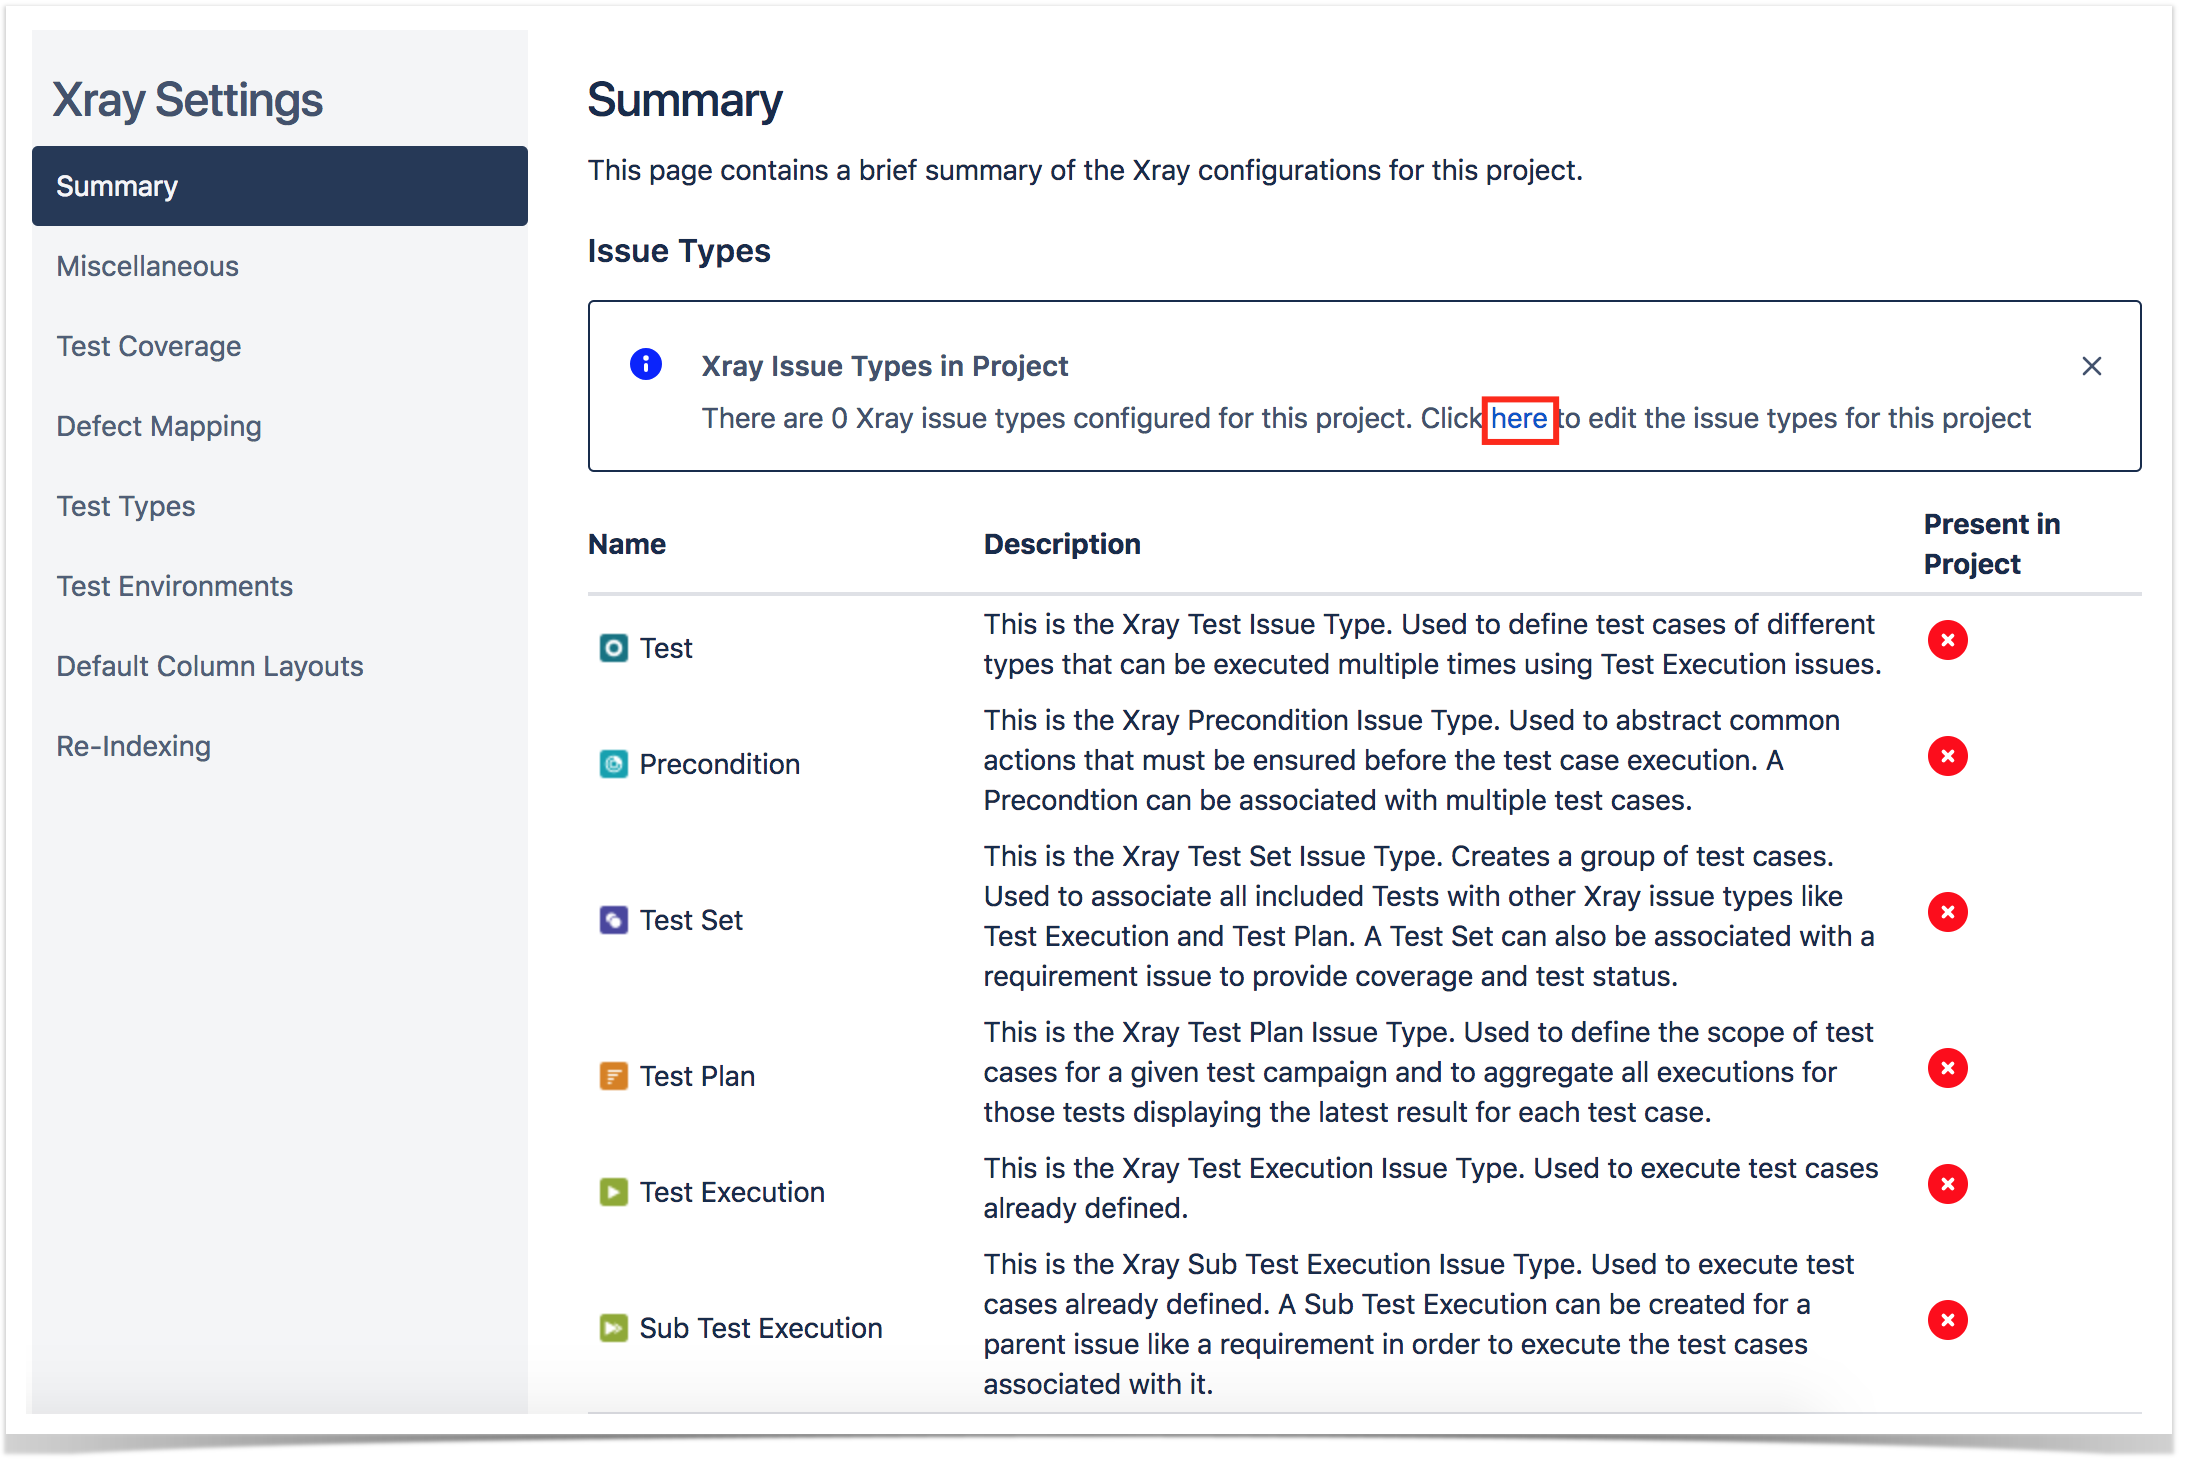Click the 'Sub Test Execution' issue type name

[x=761, y=1328]
